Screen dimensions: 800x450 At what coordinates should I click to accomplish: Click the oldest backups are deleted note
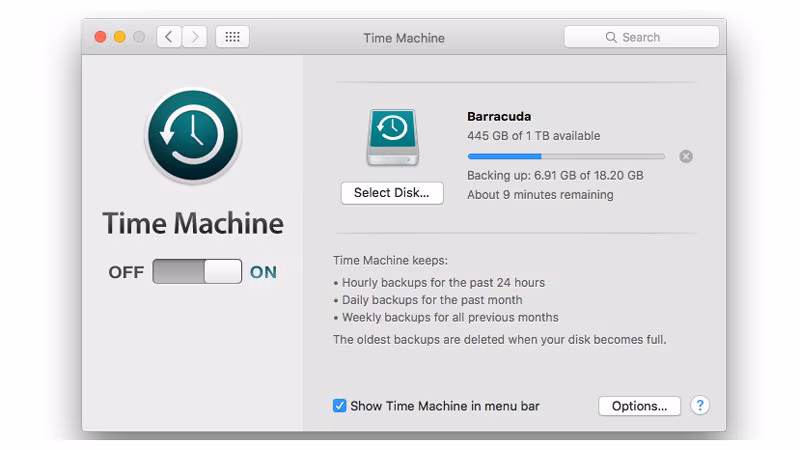(499, 340)
